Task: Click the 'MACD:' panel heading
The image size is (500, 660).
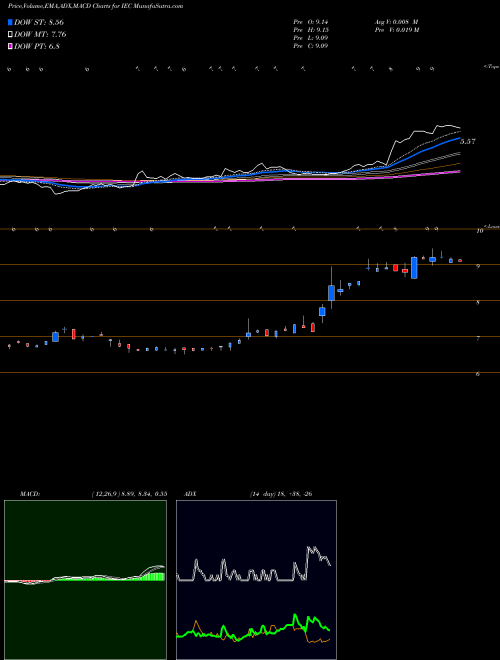Action: 30,494
